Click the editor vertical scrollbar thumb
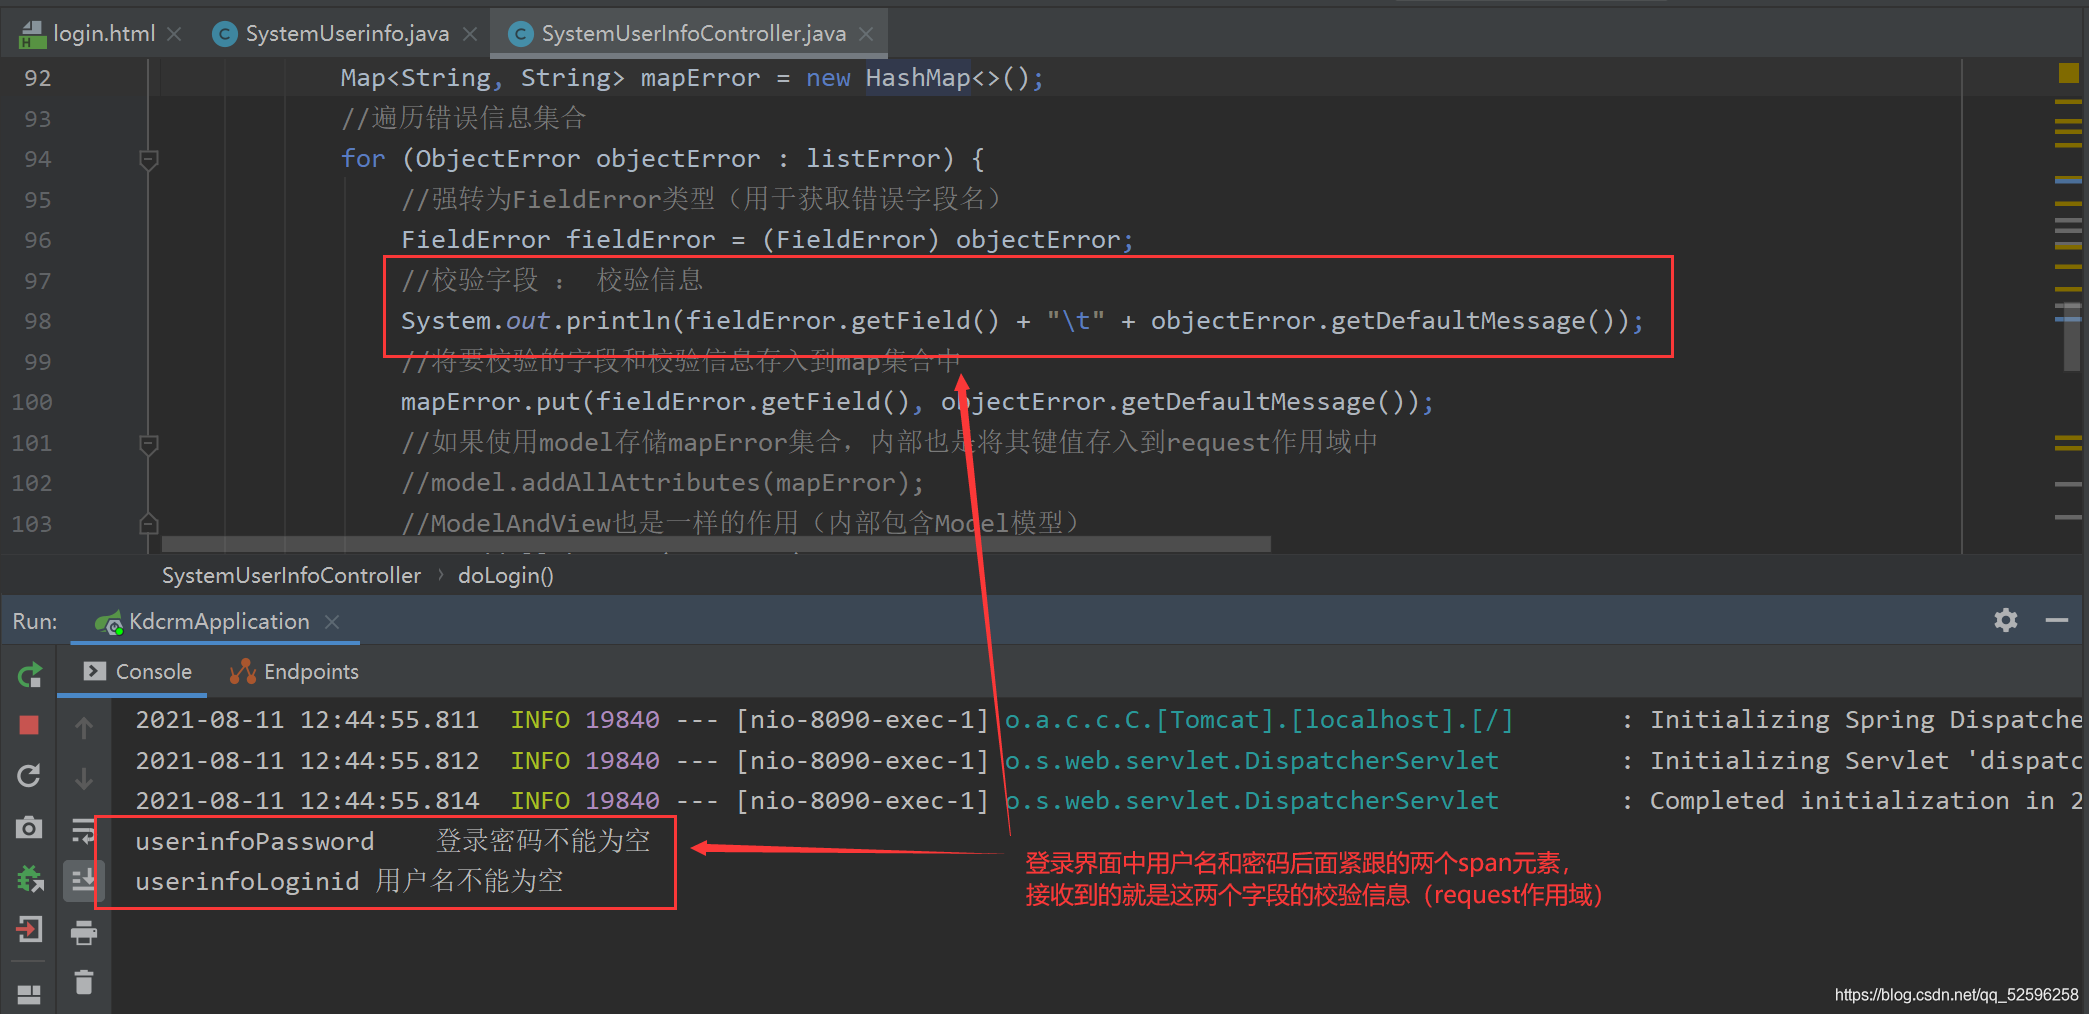Viewport: 2089px width, 1014px height. 2072,336
